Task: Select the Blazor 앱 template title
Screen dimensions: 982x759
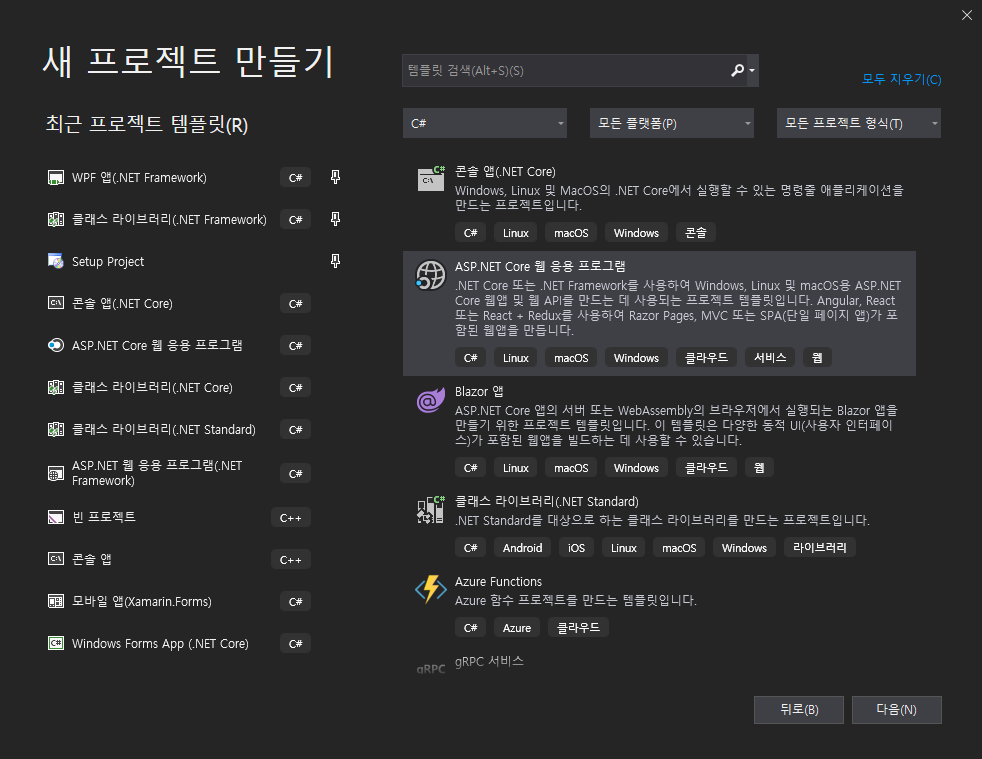Action: [479, 392]
